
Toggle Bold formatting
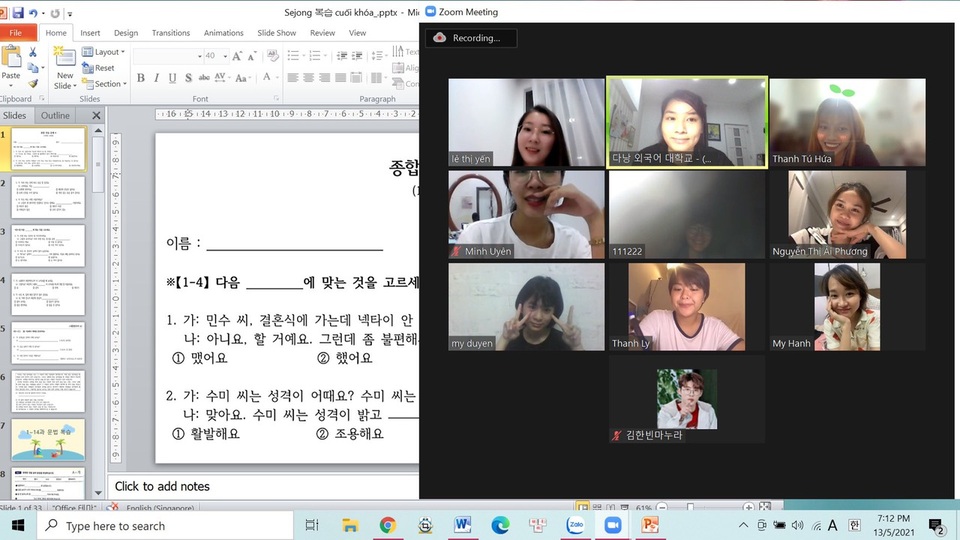coord(141,78)
